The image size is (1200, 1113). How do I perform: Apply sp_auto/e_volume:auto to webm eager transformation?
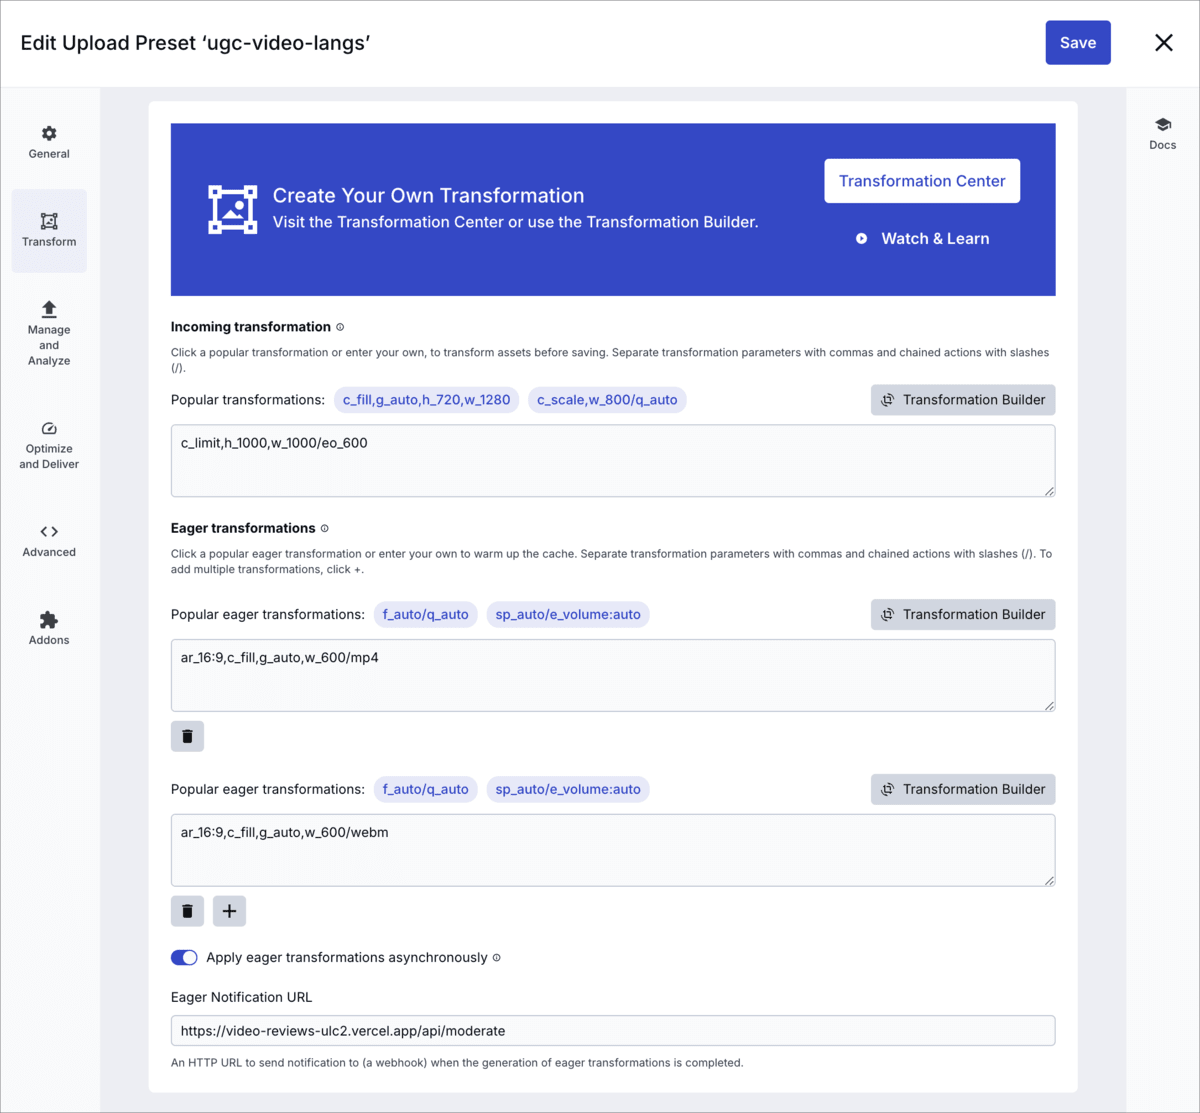click(568, 789)
